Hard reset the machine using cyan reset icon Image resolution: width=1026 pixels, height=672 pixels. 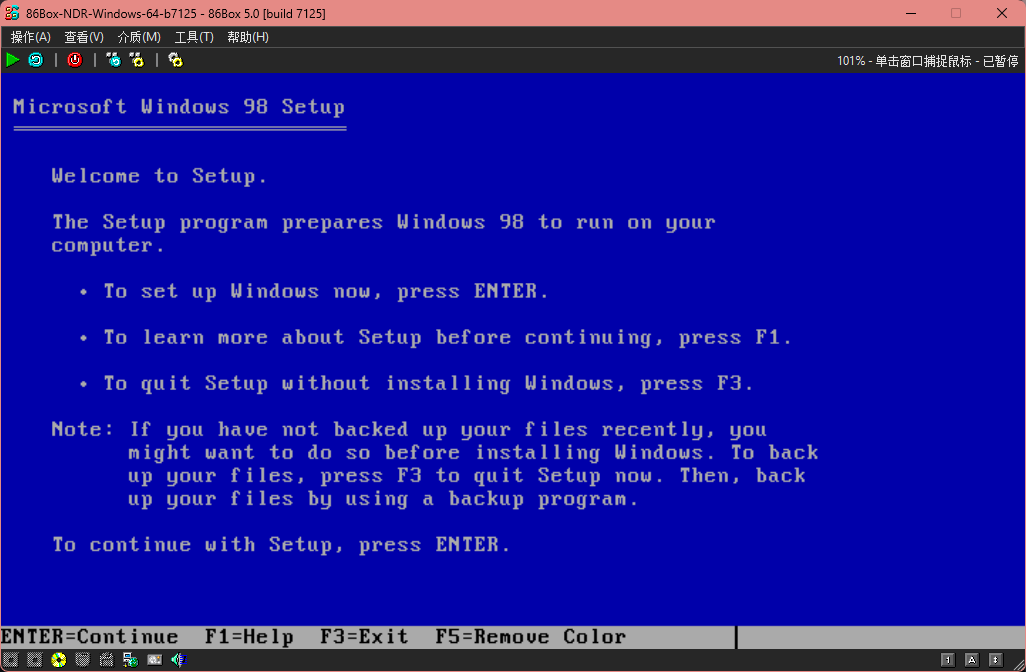click(35, 60)
